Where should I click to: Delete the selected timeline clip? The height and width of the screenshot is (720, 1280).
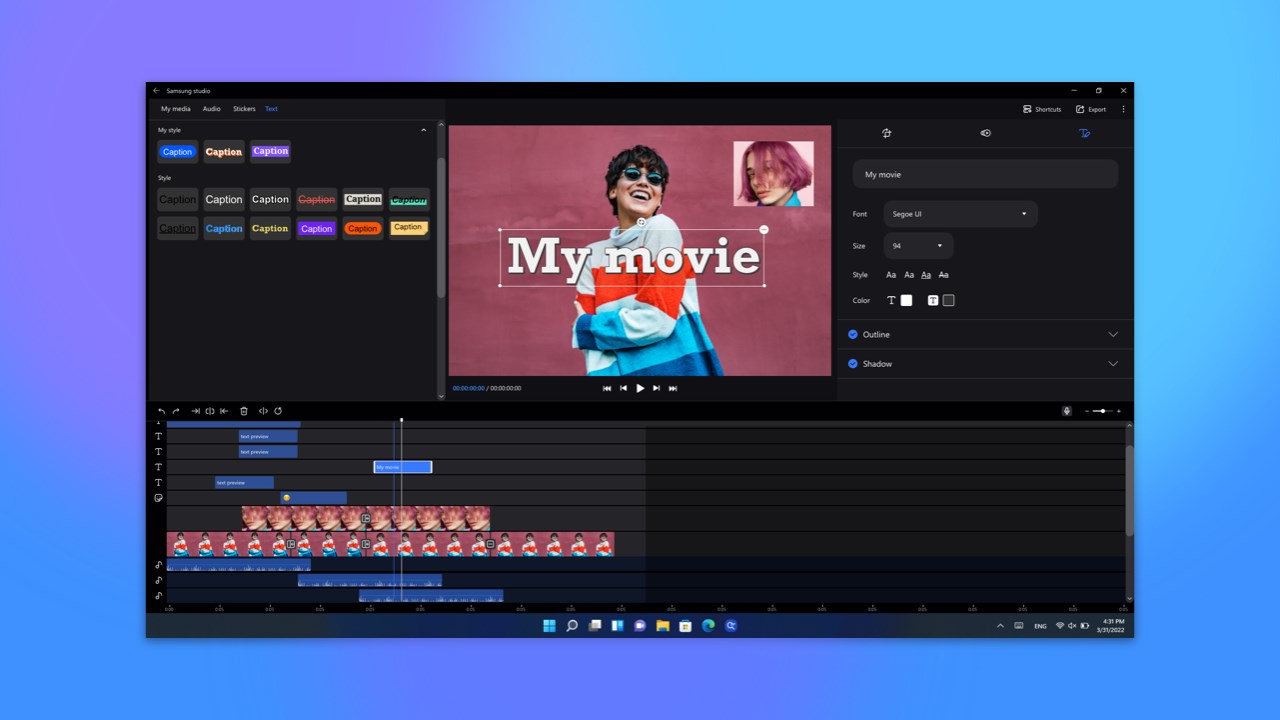coord(243,411)
